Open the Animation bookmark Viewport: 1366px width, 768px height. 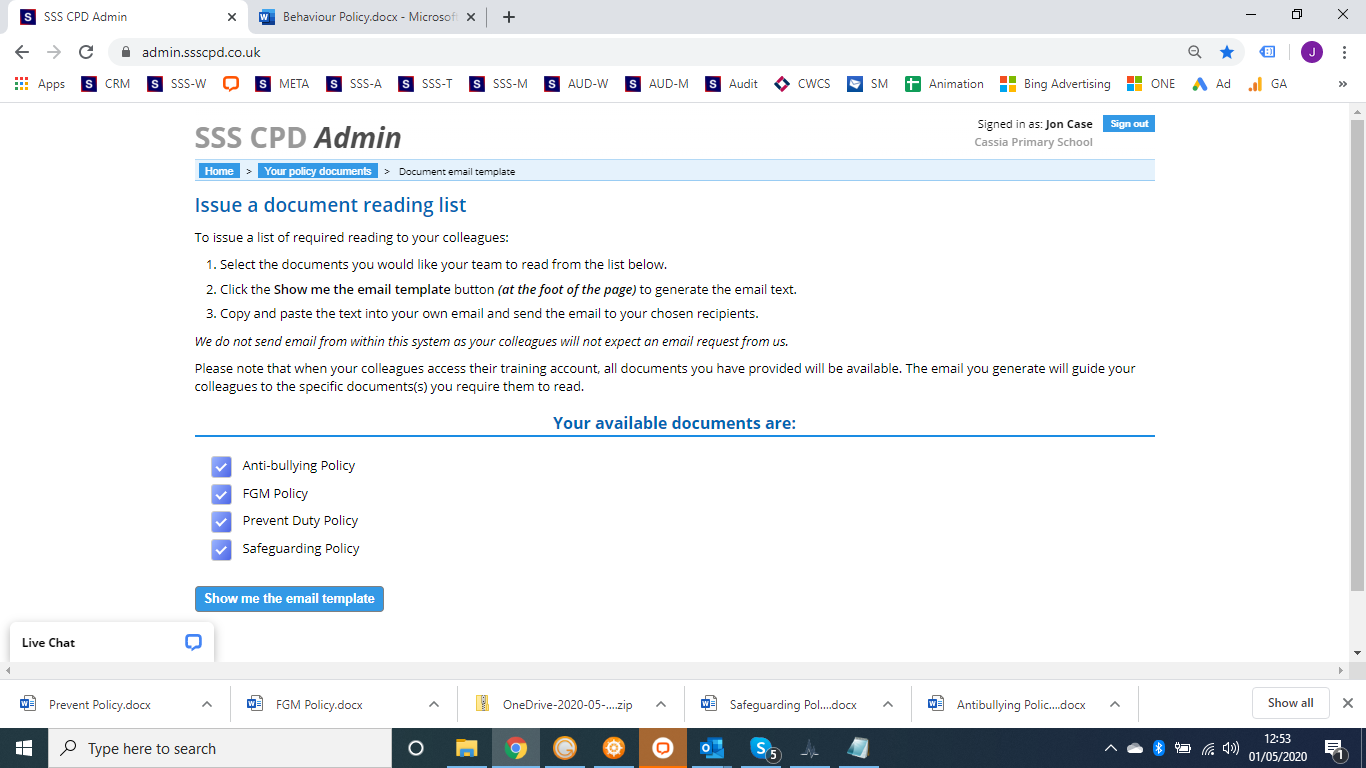pyautogui.click(x=944, y=84)
